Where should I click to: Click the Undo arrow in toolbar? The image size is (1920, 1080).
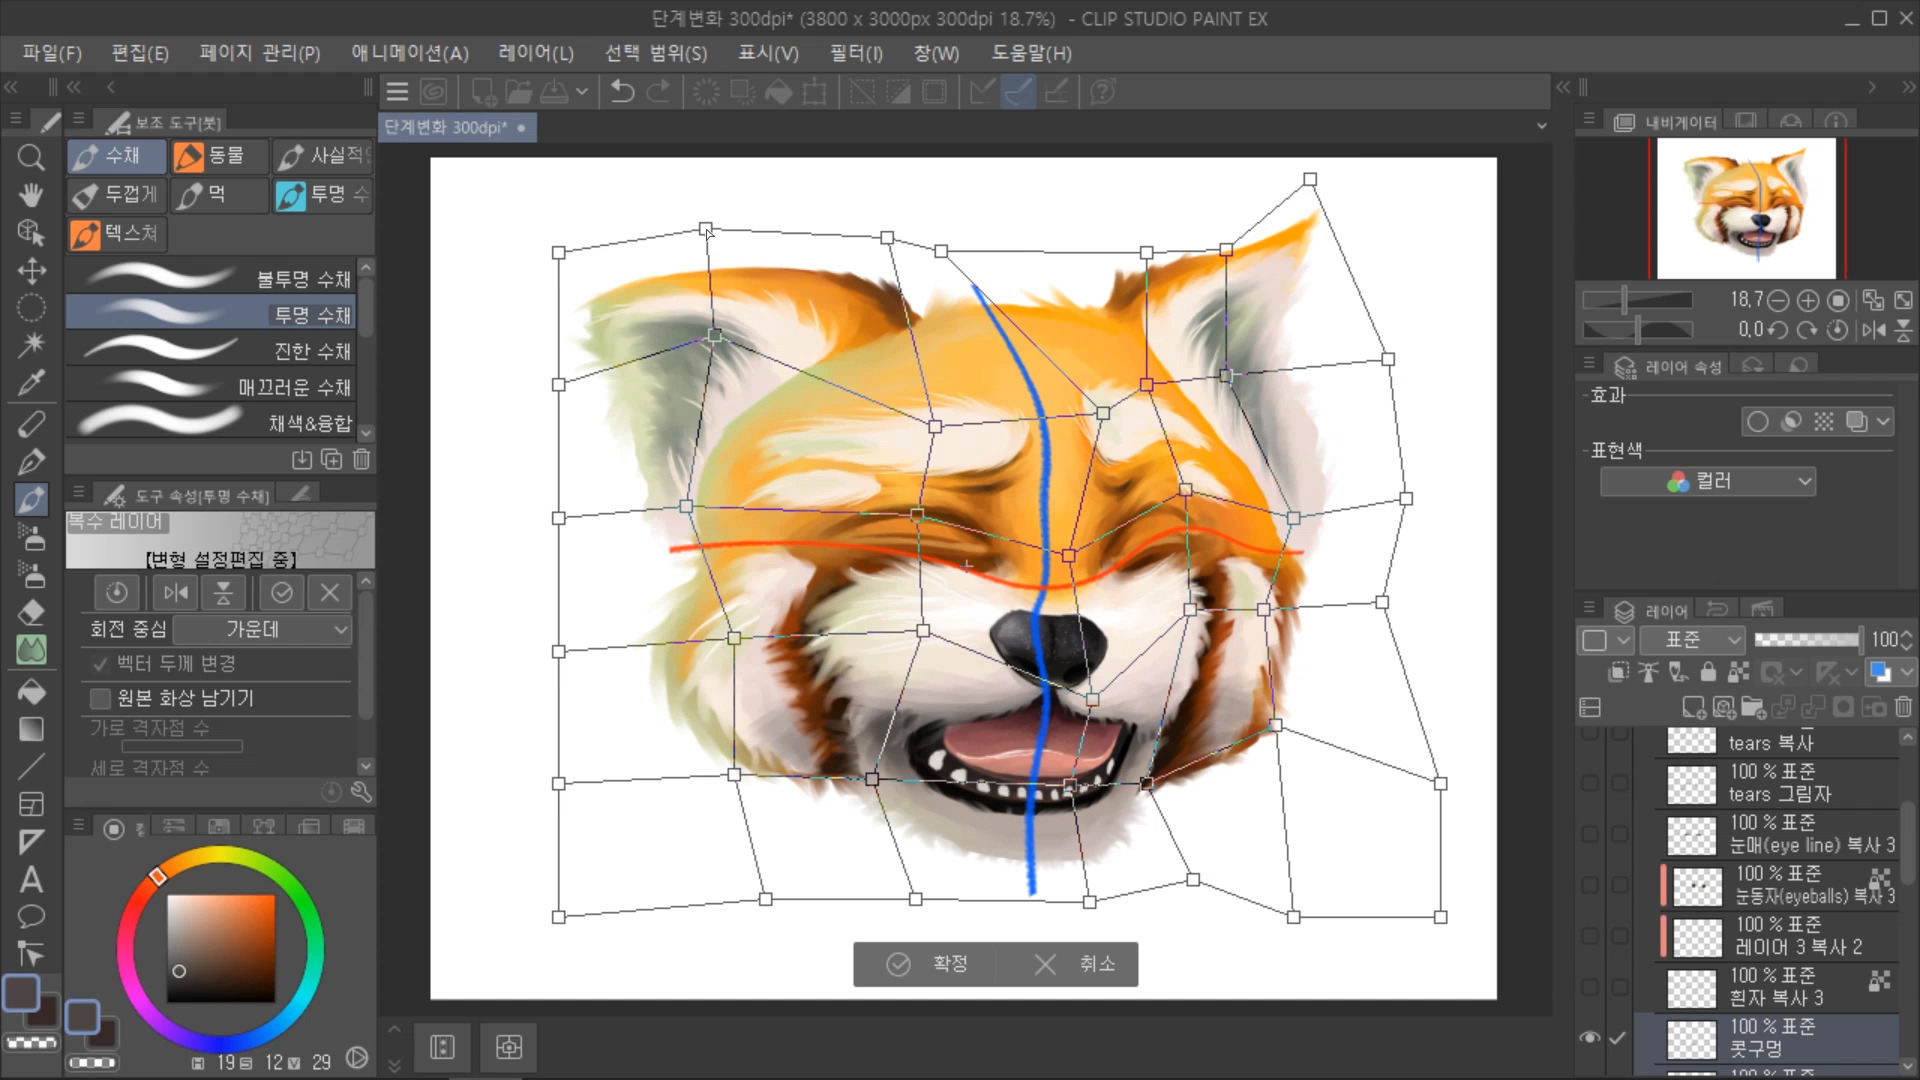622,92
